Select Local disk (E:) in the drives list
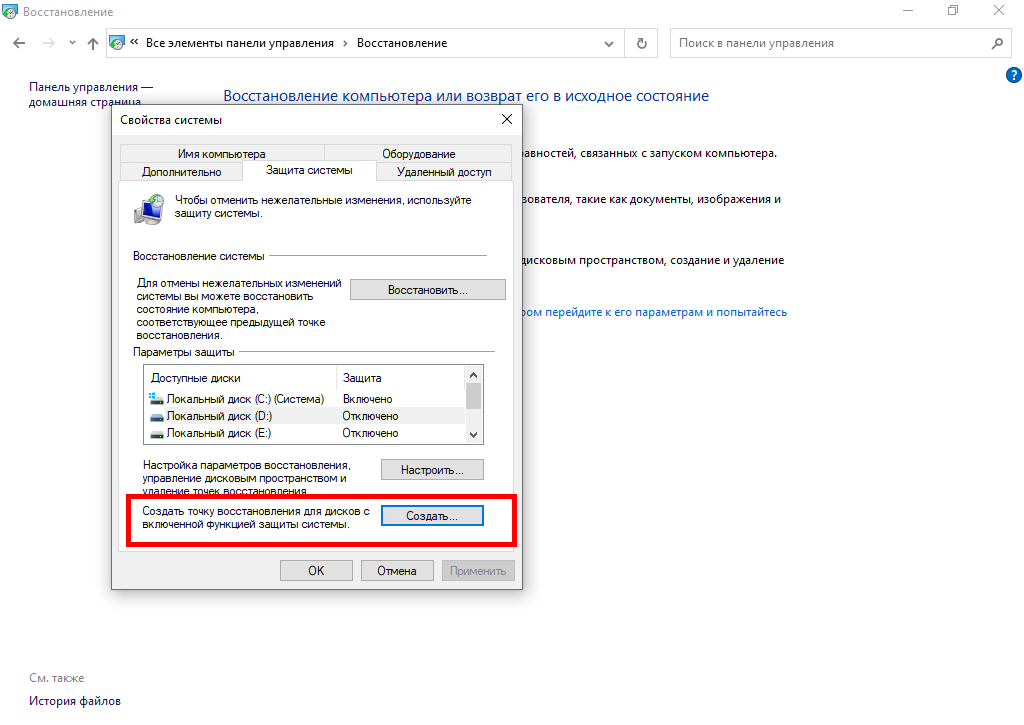 tap(218, 433)
